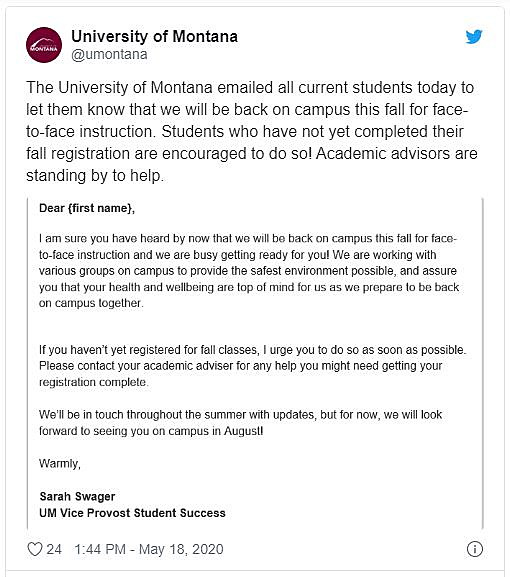Click the tweet text about face-to-face instruction
510x577 pixels.
pos(252,131)
